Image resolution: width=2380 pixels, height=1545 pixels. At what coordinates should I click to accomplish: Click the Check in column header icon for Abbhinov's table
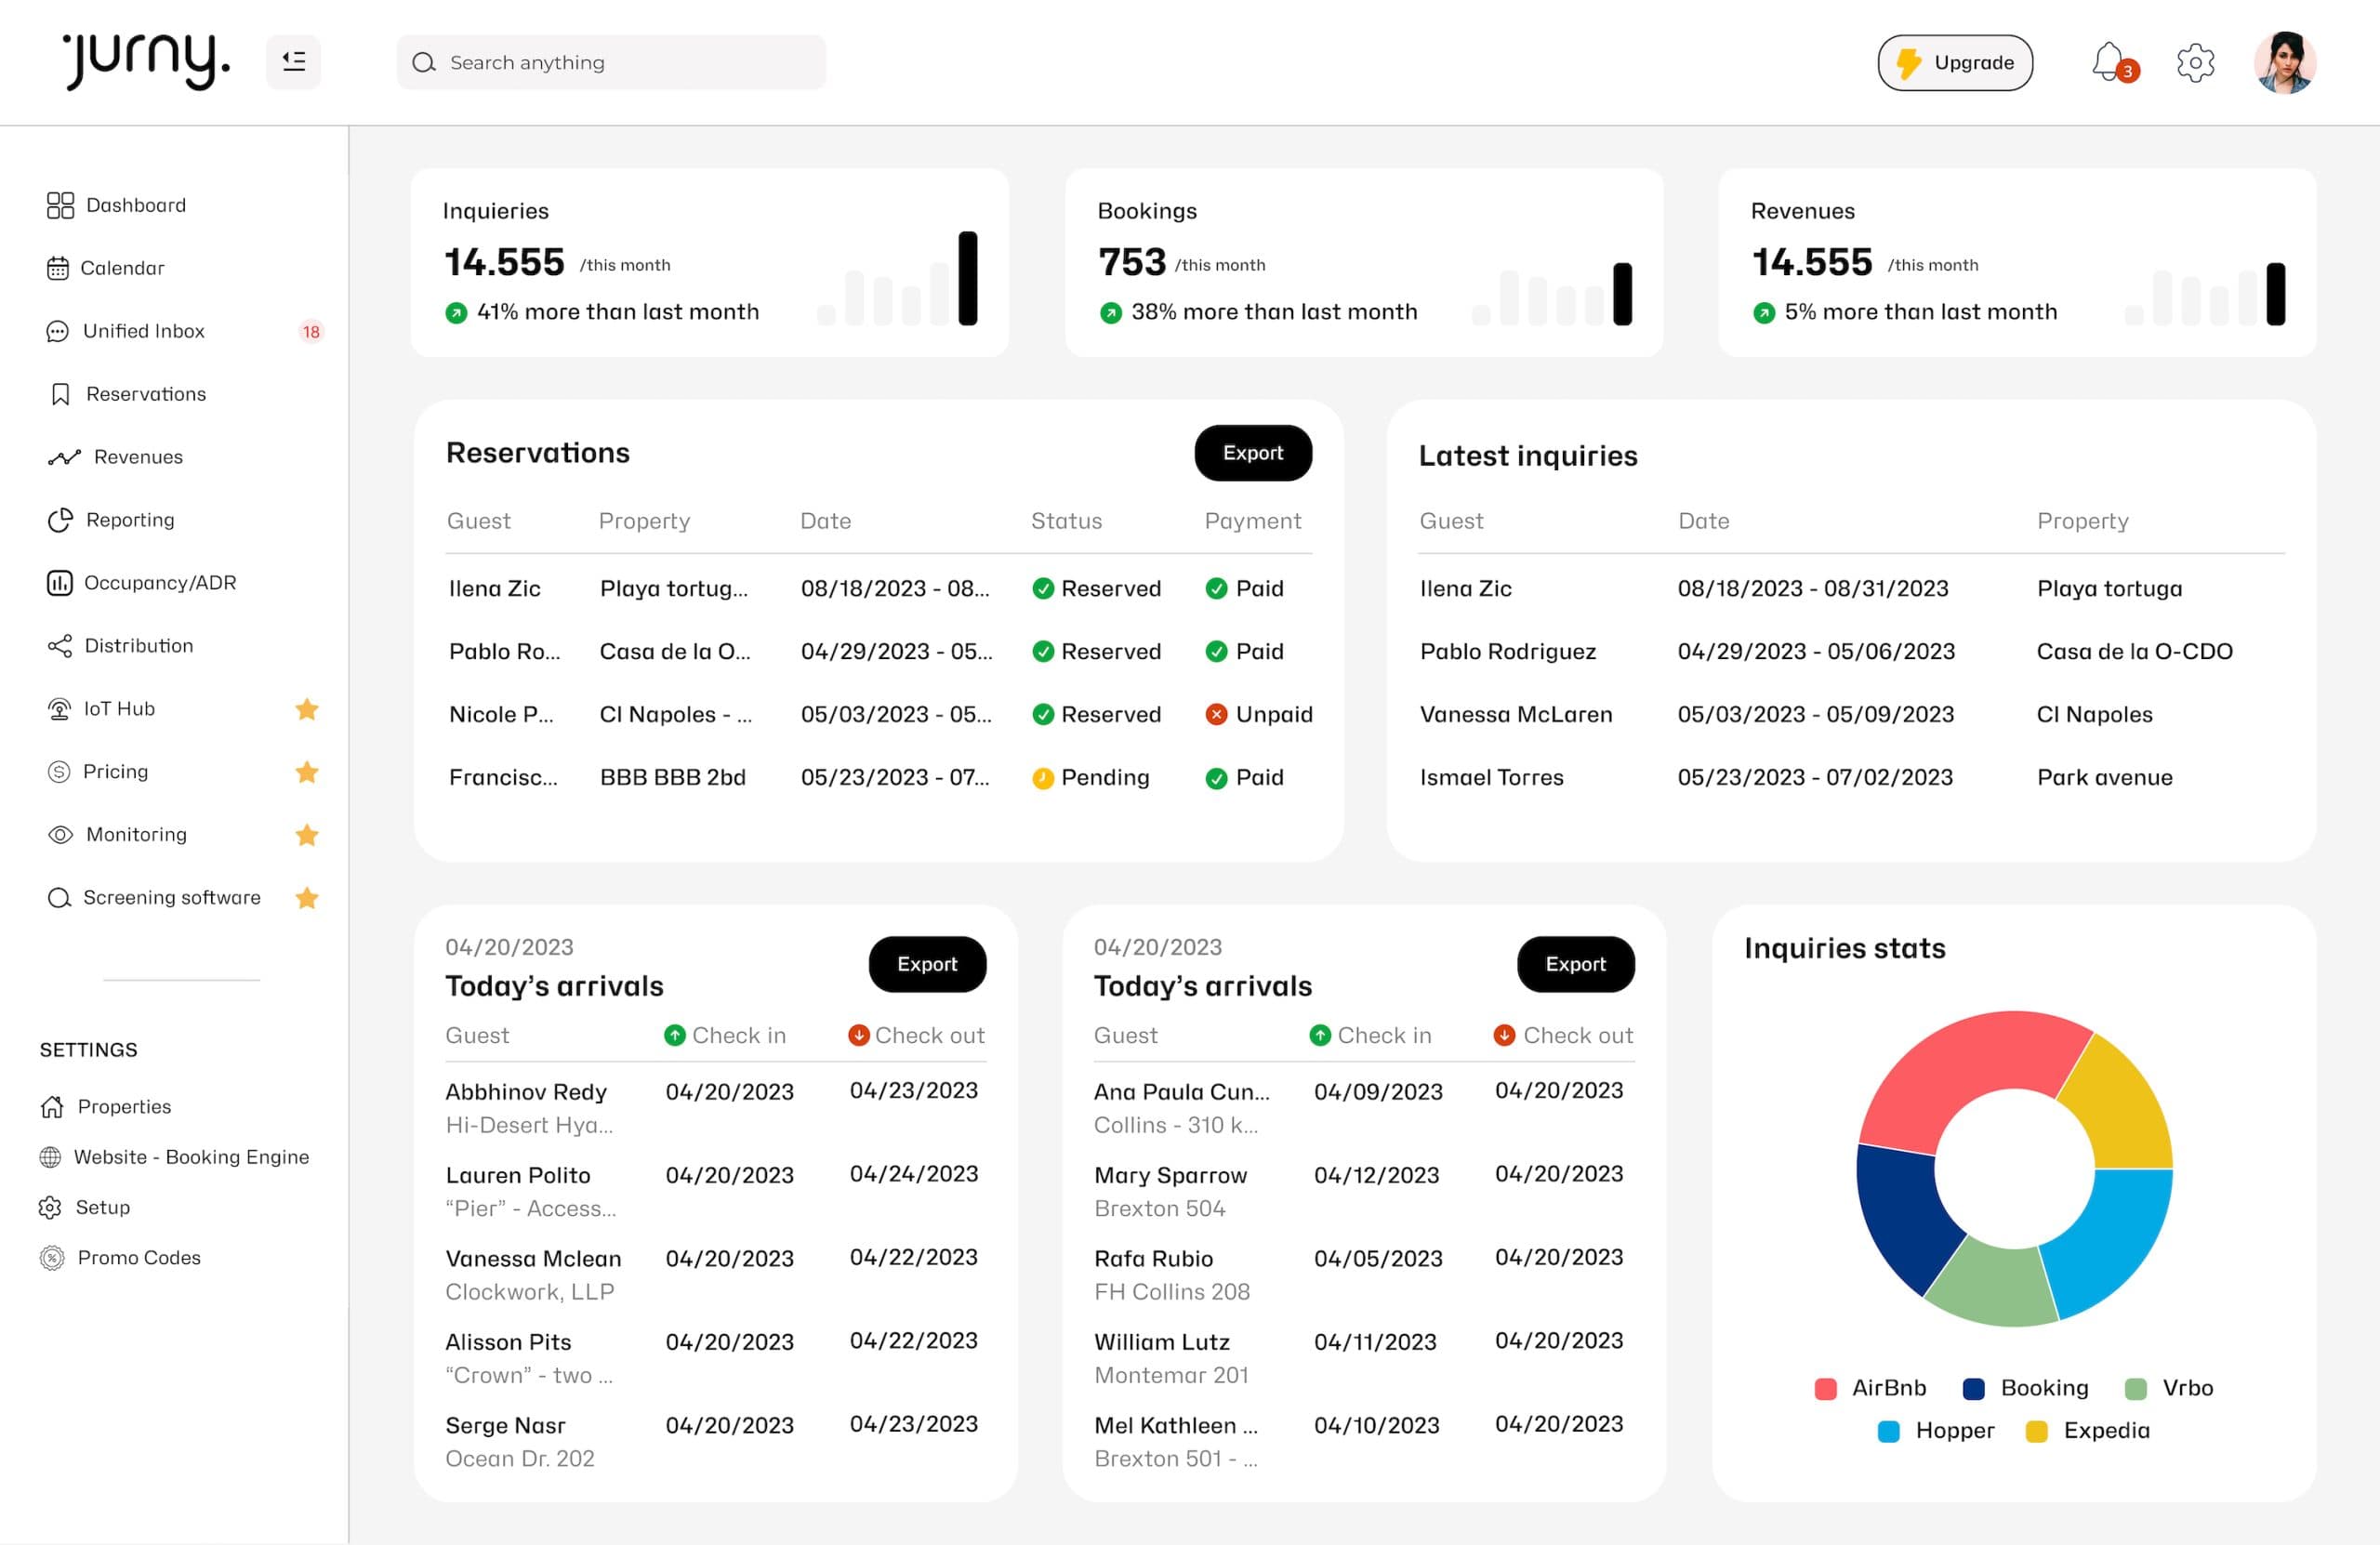(675, 1035)
